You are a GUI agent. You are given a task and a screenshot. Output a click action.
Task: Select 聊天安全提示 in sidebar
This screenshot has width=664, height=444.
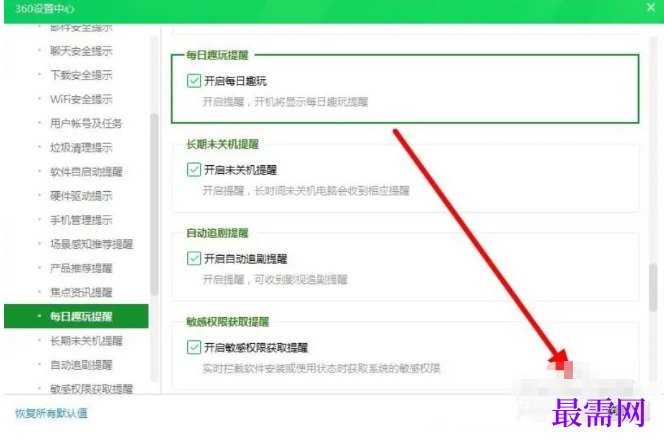click(x=81, y=51)
